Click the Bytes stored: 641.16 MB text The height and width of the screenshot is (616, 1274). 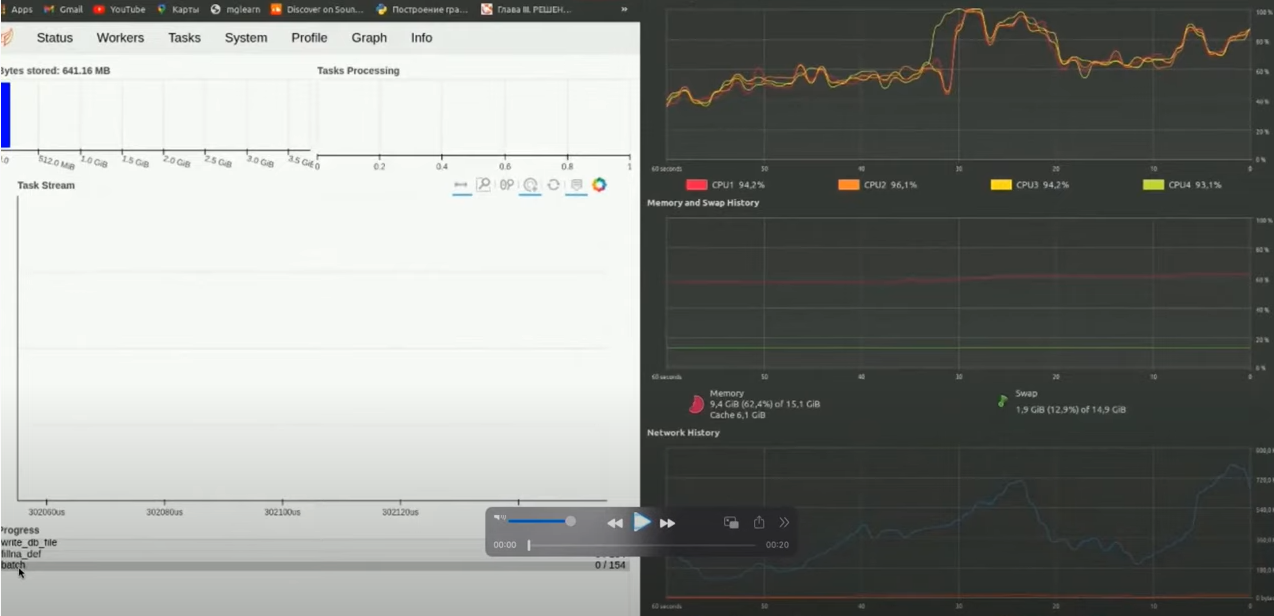(x=55, y=71)
